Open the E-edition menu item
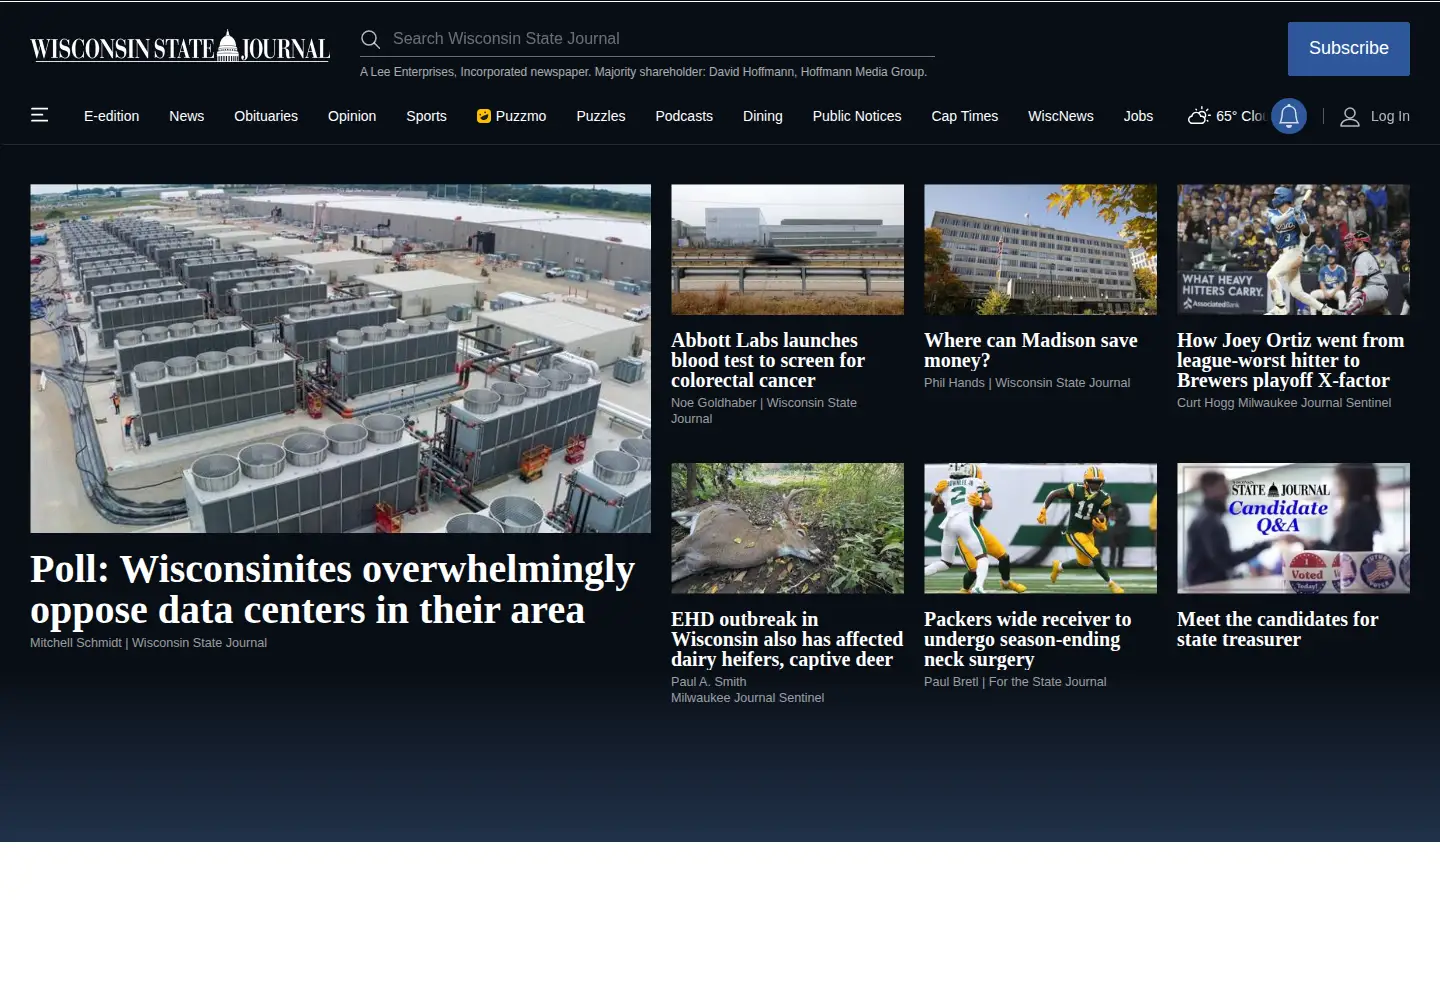 pos(112,116)
